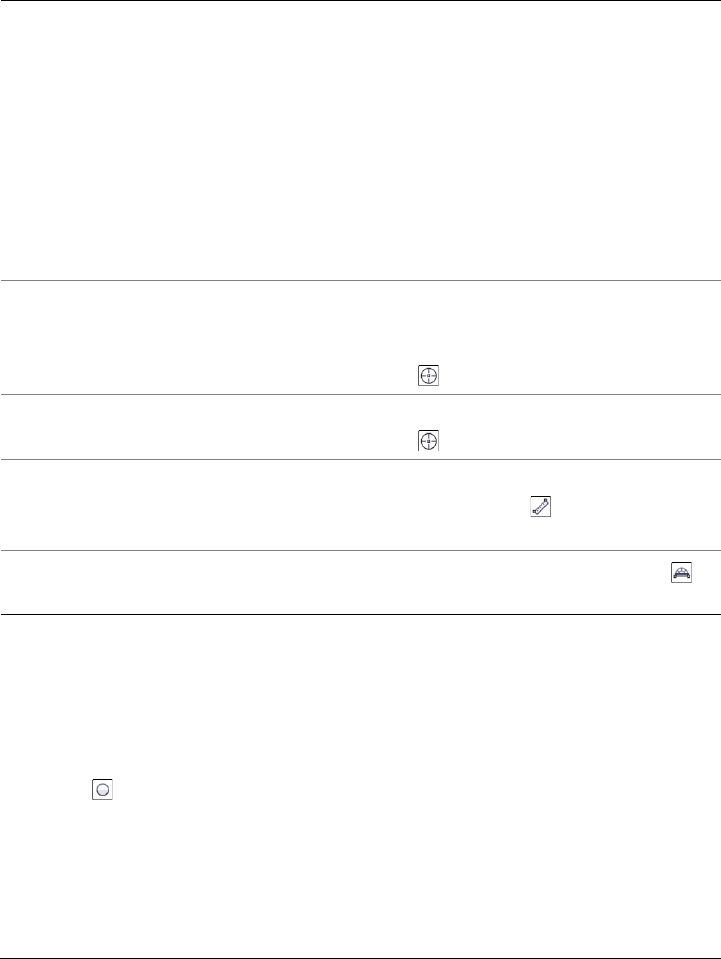The height and width of the screenshot is (959, 721).
Task: Click the lower crosshair target icon
Action: pyautogui.click(x=428, y=441)
